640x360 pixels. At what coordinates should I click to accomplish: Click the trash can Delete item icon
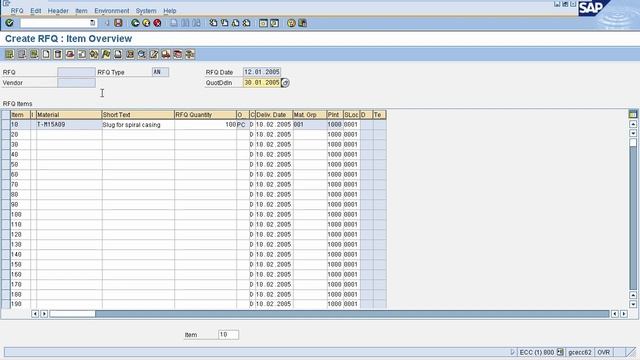pos(58,54)
